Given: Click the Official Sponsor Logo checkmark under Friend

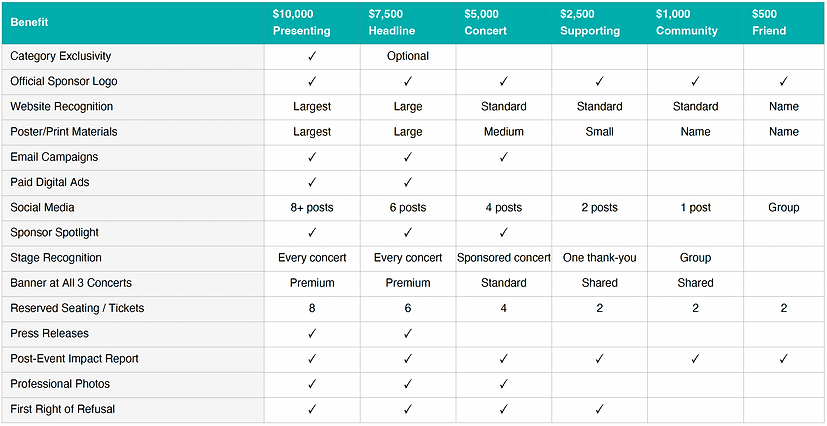Looking at the screenshot, I should (x=783, y=81).
